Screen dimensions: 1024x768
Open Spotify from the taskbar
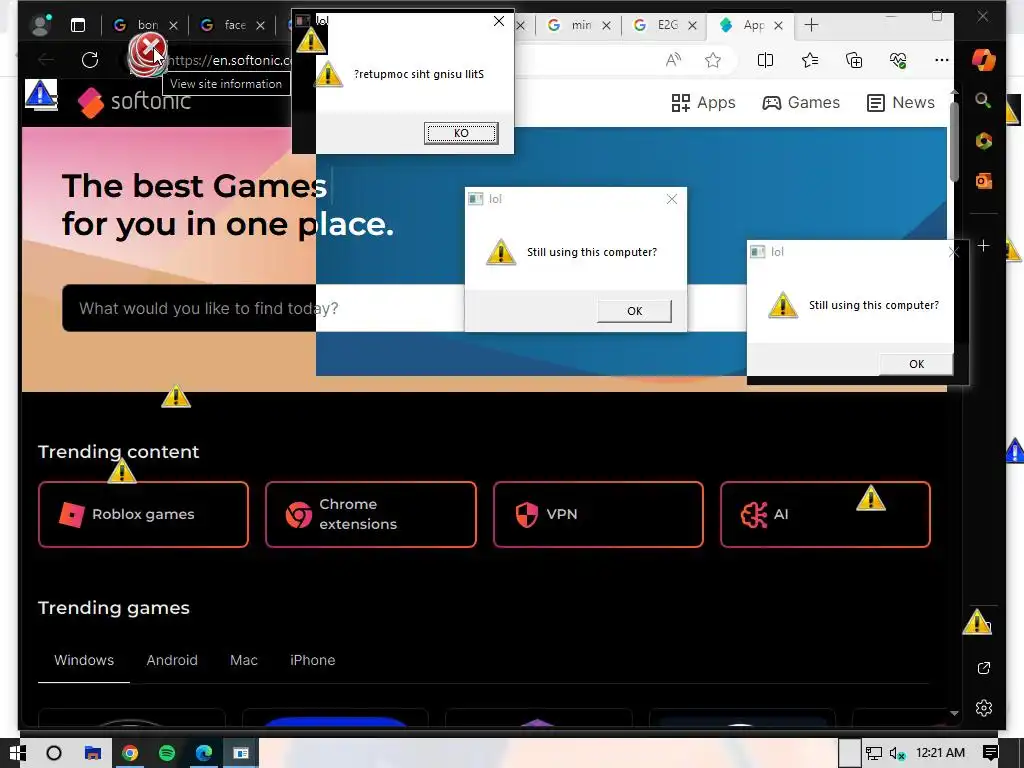point(167,753)
